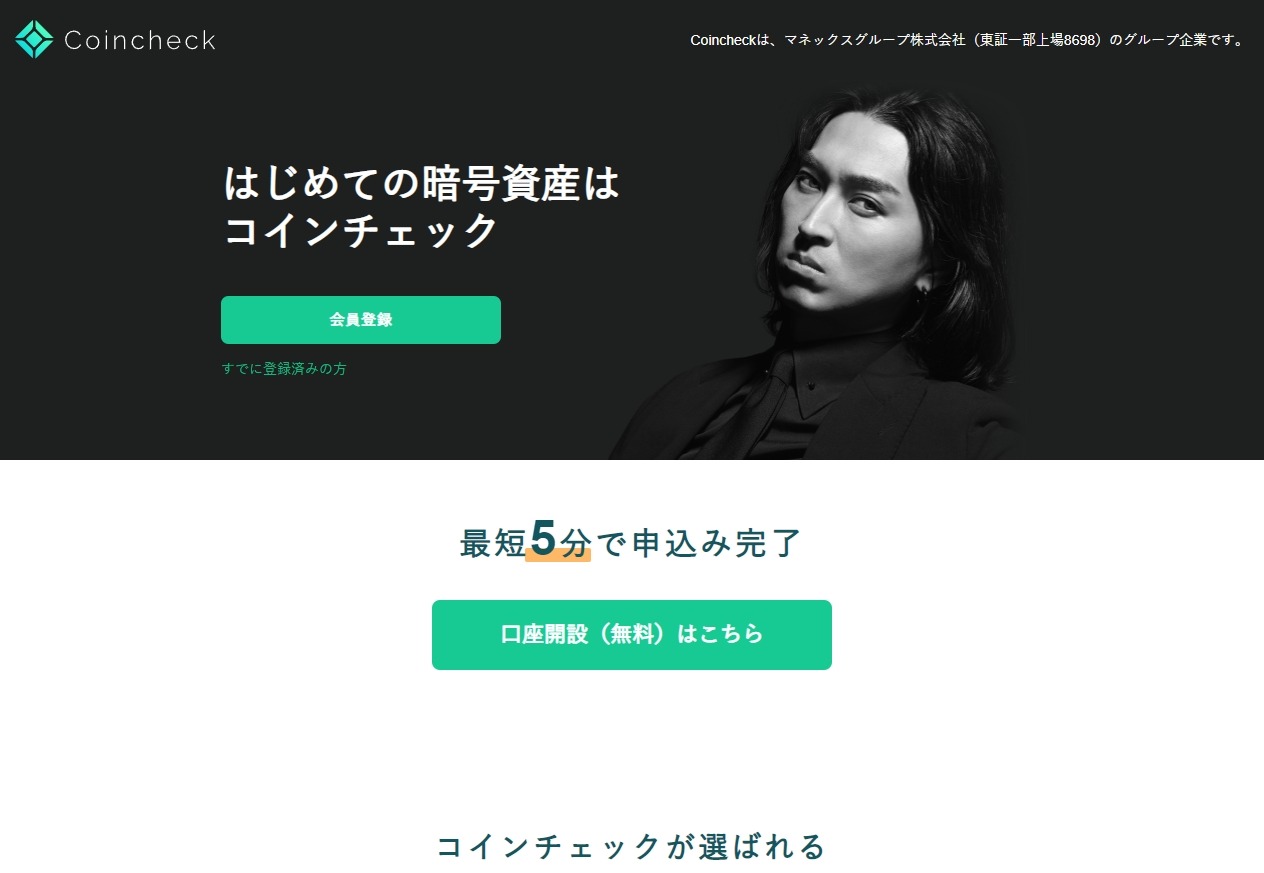Viewport: 1264px width, 873px height.
Task: Click the 会員登録 button
Action: (361, 320)
